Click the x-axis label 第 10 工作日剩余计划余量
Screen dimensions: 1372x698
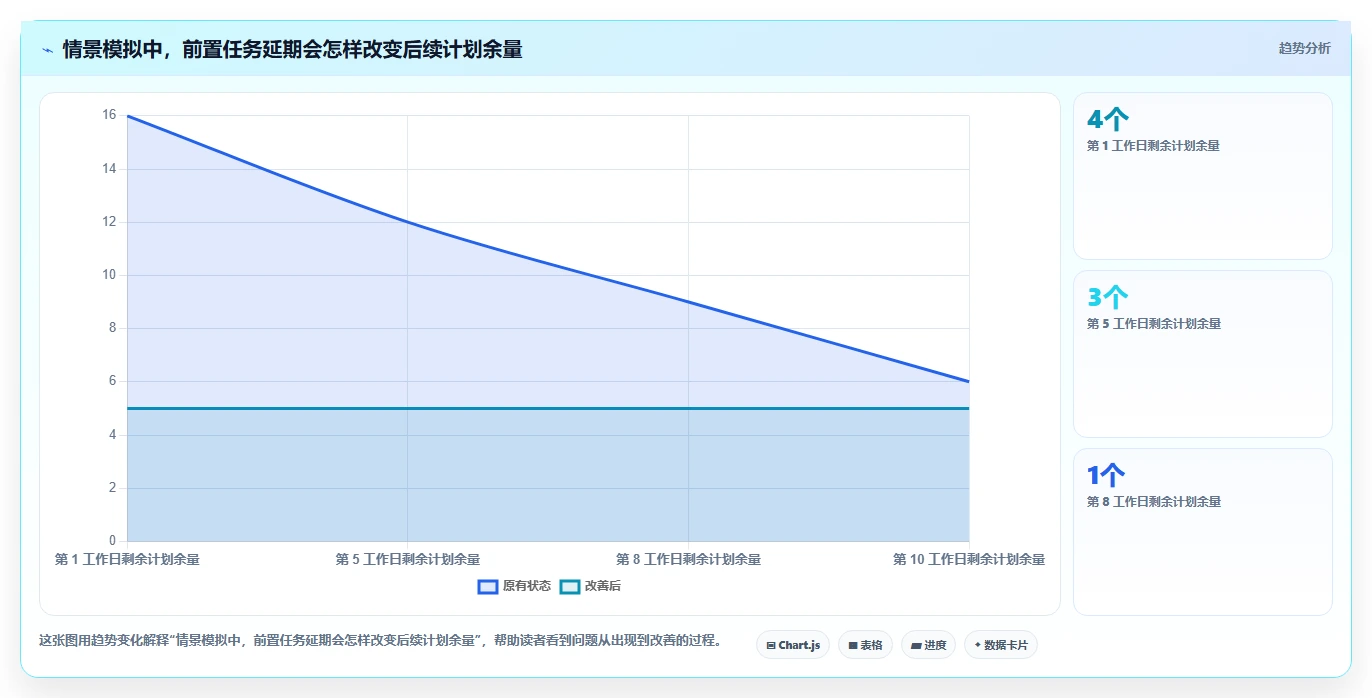coord(969,560)
